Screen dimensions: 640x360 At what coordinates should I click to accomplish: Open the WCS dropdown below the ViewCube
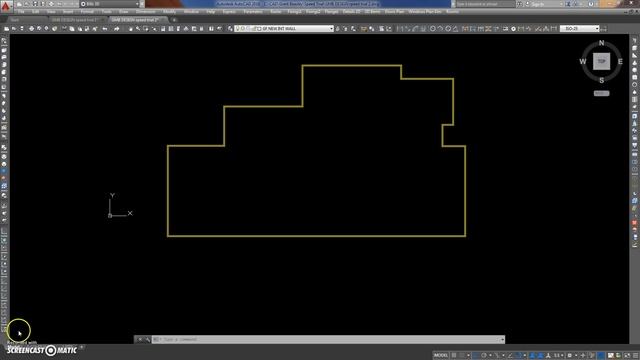point(601,93)
